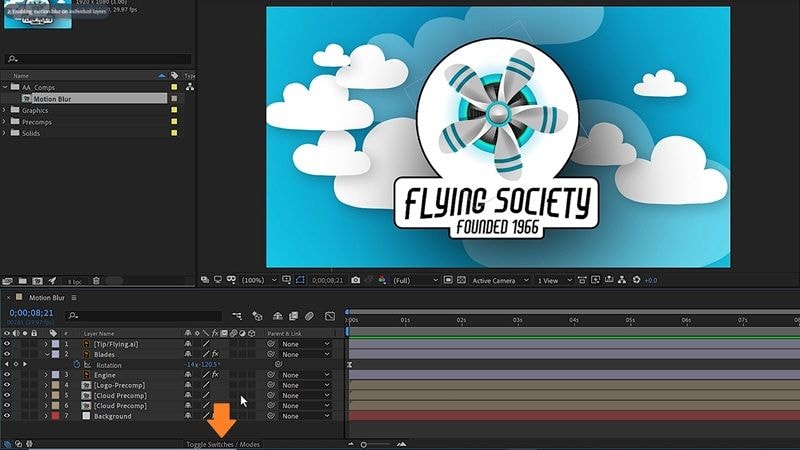
Task: Click 8 bpc color depth button
Action: click(x=75, y=281)
